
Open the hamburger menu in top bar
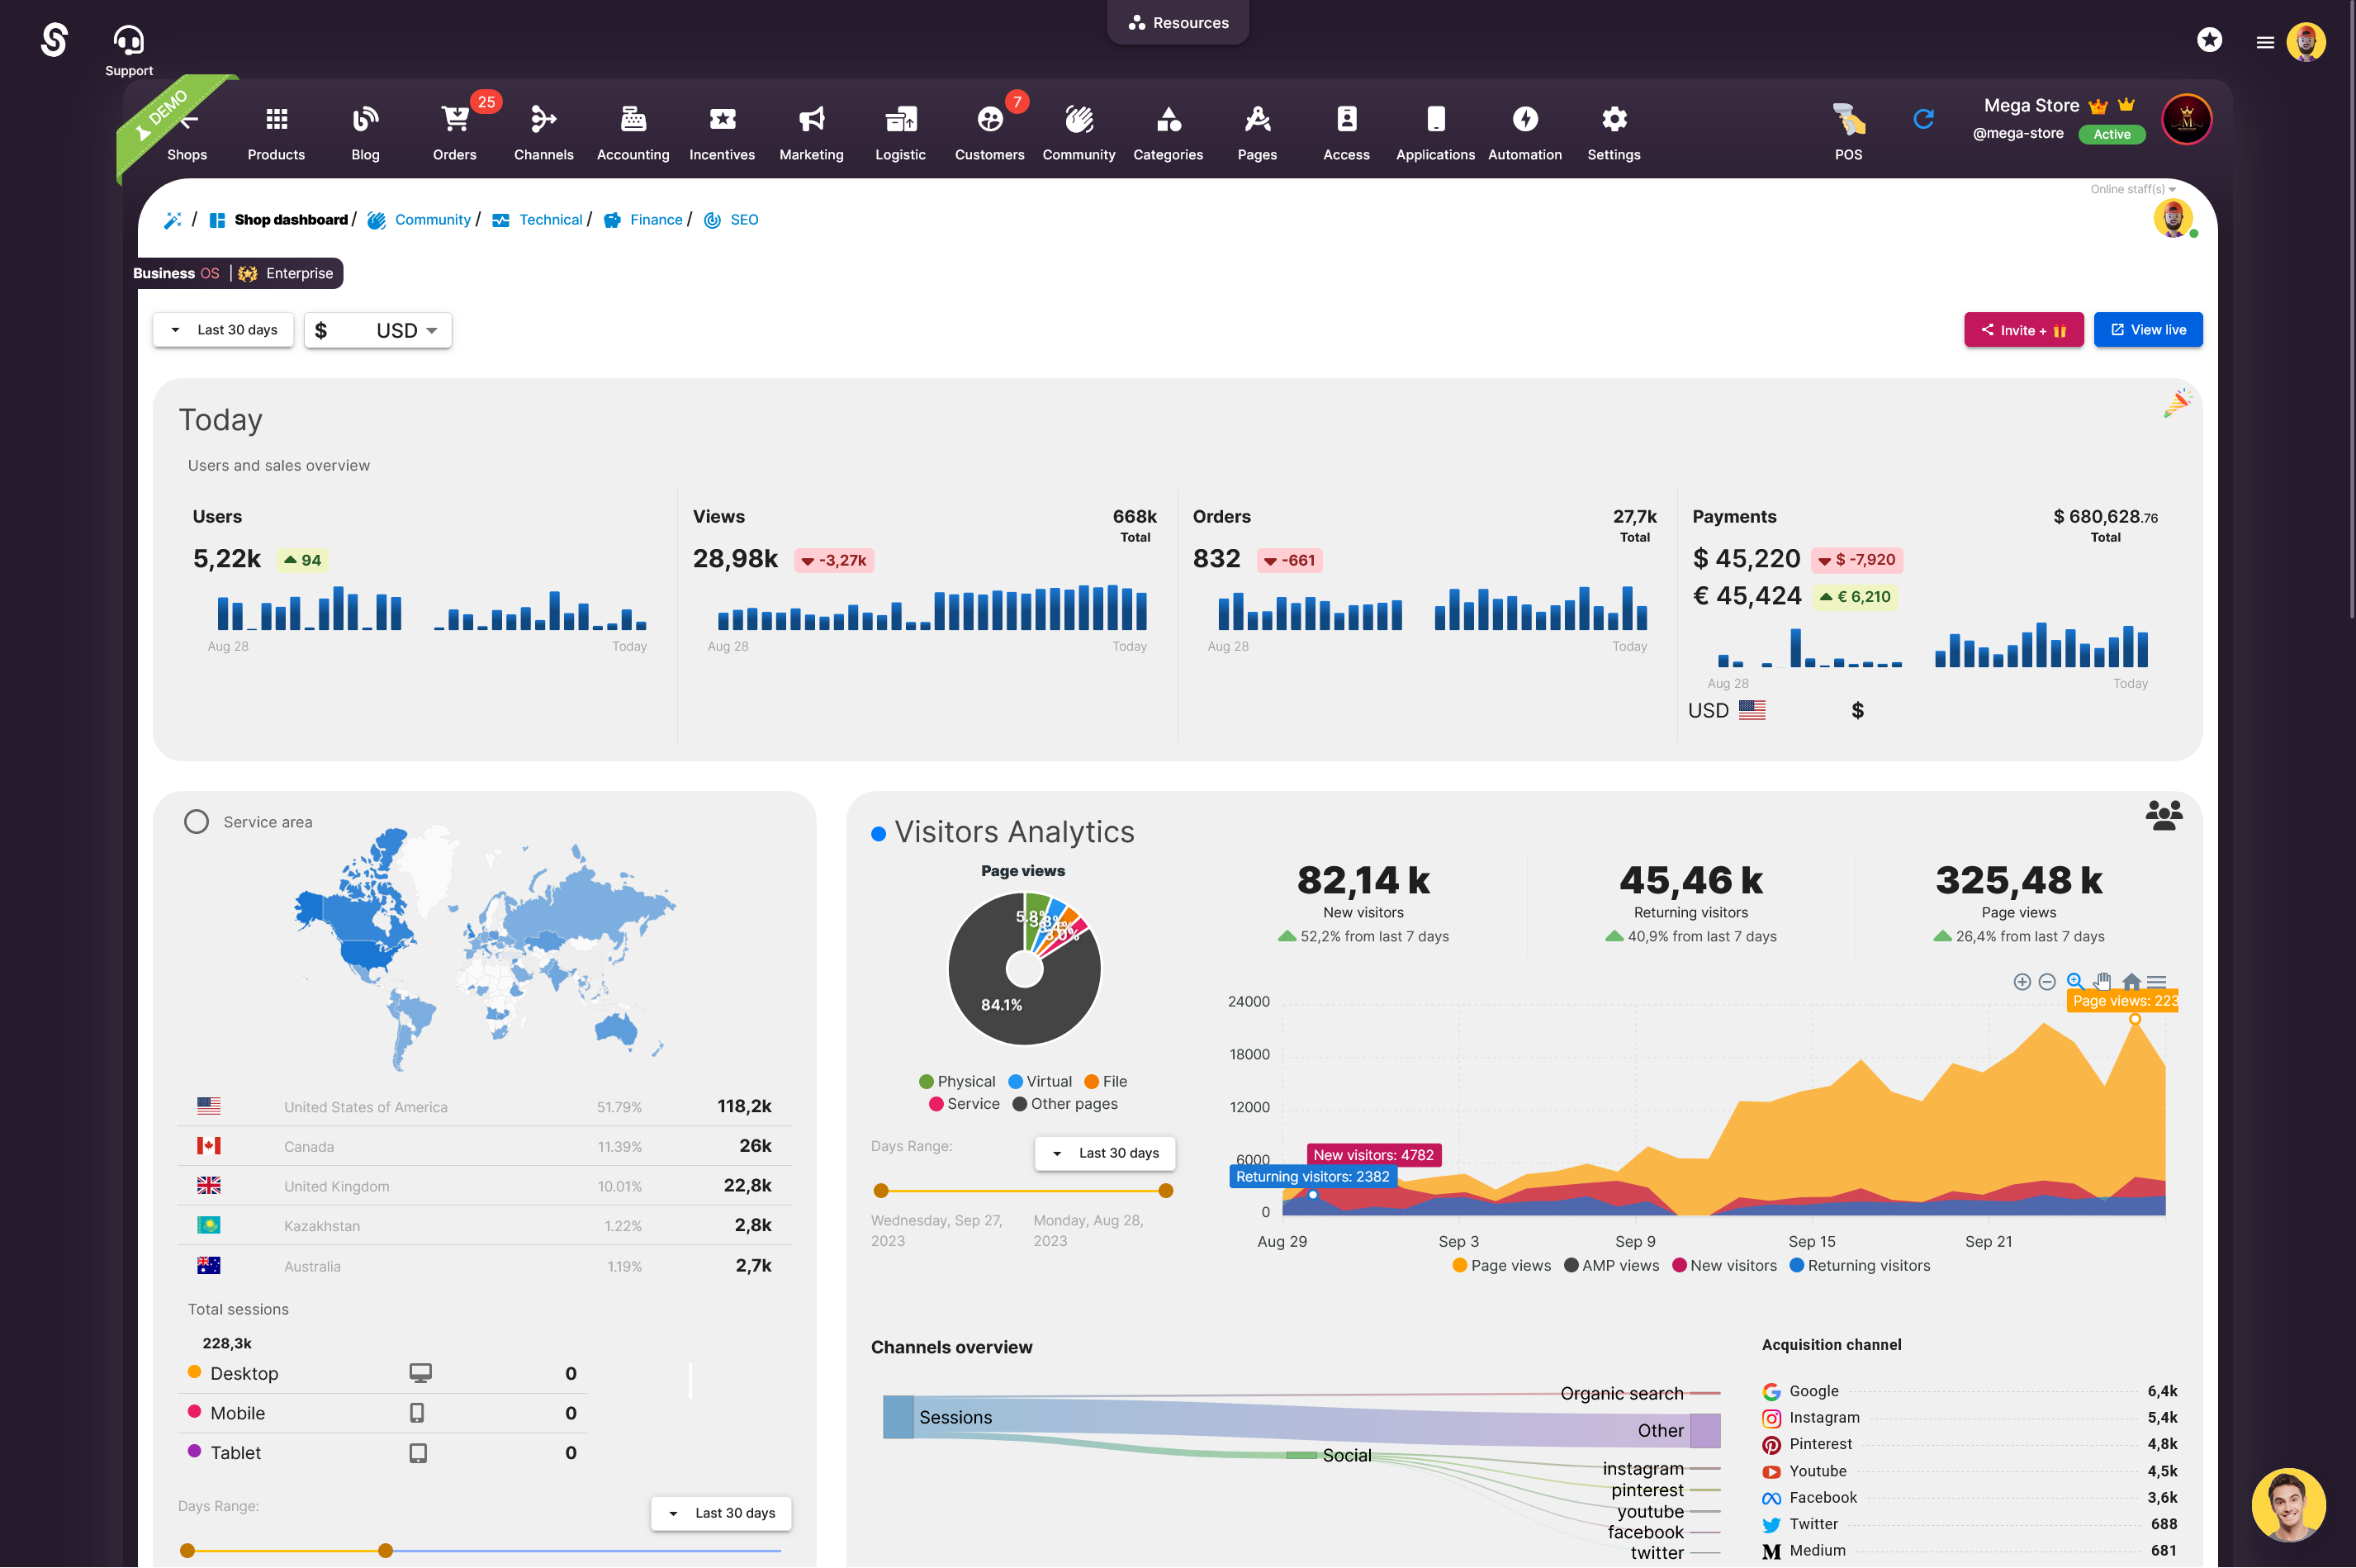point(2265,42)
